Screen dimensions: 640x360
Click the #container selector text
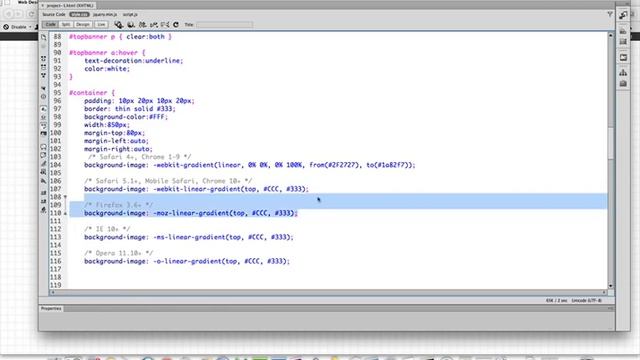tap(88, 93)
